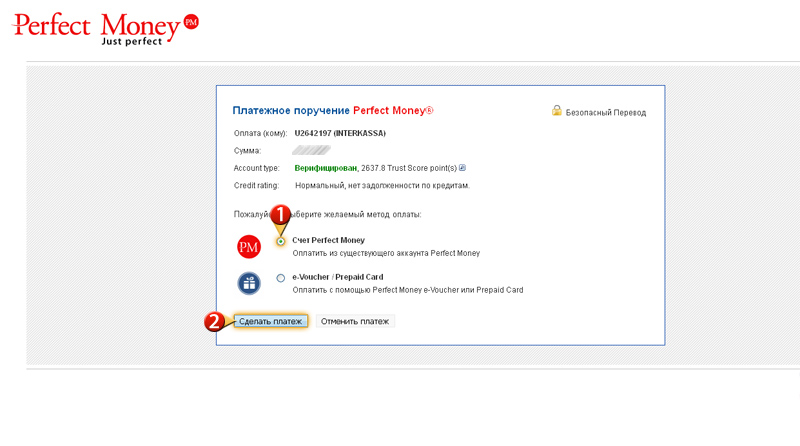The width and height of the screenshot is (800, 446).
Task: Click the Счет Perfect Money label
Action: coord(329,240)
